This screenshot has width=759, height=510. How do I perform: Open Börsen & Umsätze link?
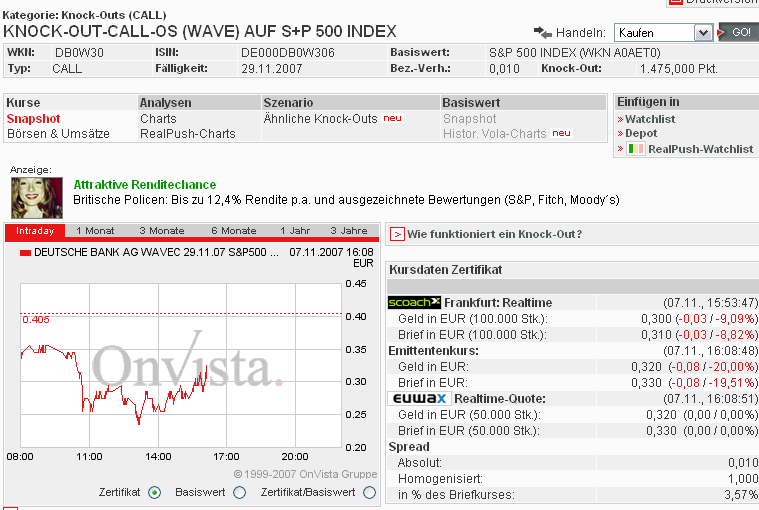pyautogui.click(x=58, y=134)
